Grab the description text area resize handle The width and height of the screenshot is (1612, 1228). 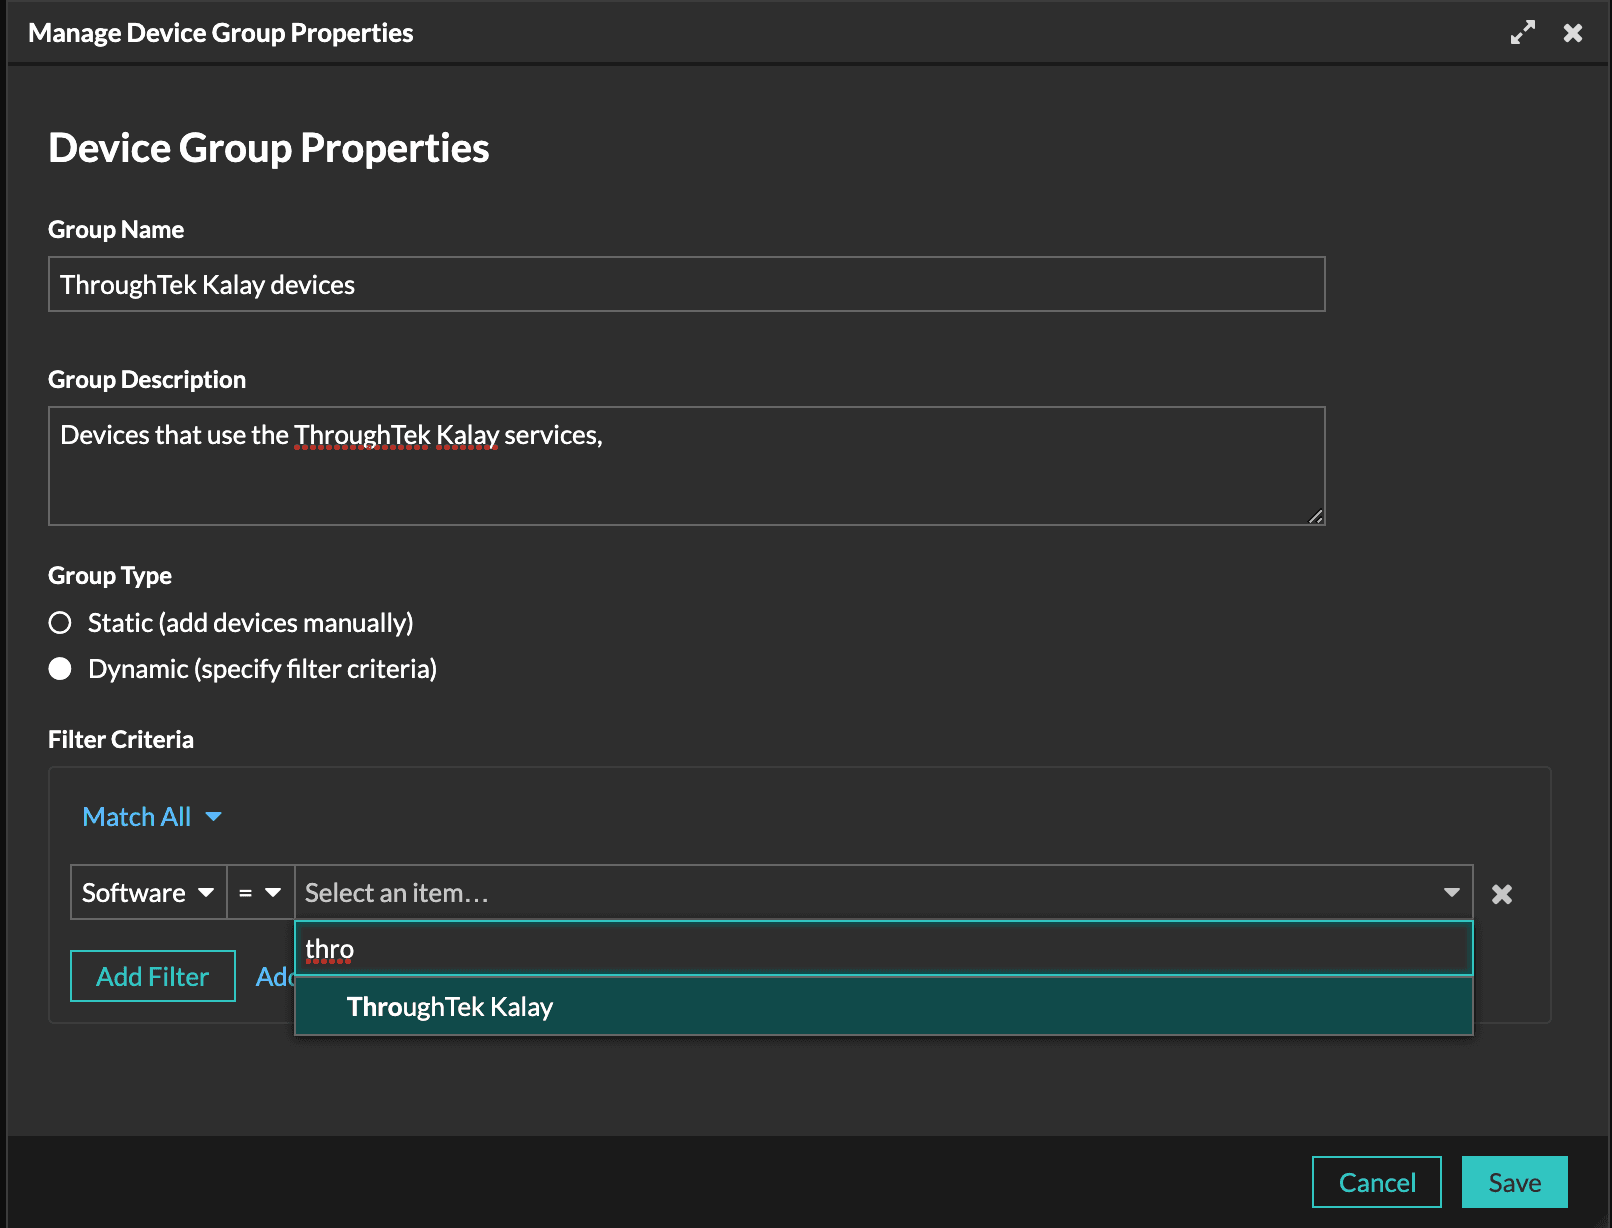click(x=1316, y=516)
